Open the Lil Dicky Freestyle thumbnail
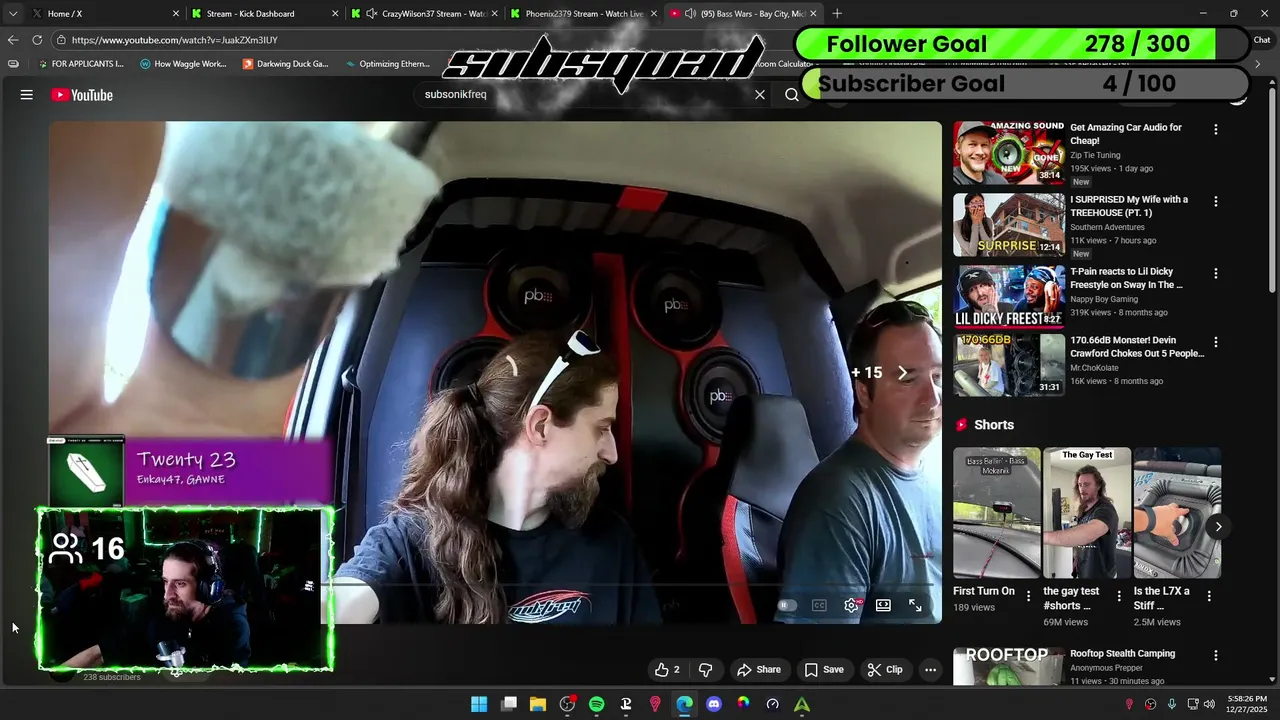 1008,297
